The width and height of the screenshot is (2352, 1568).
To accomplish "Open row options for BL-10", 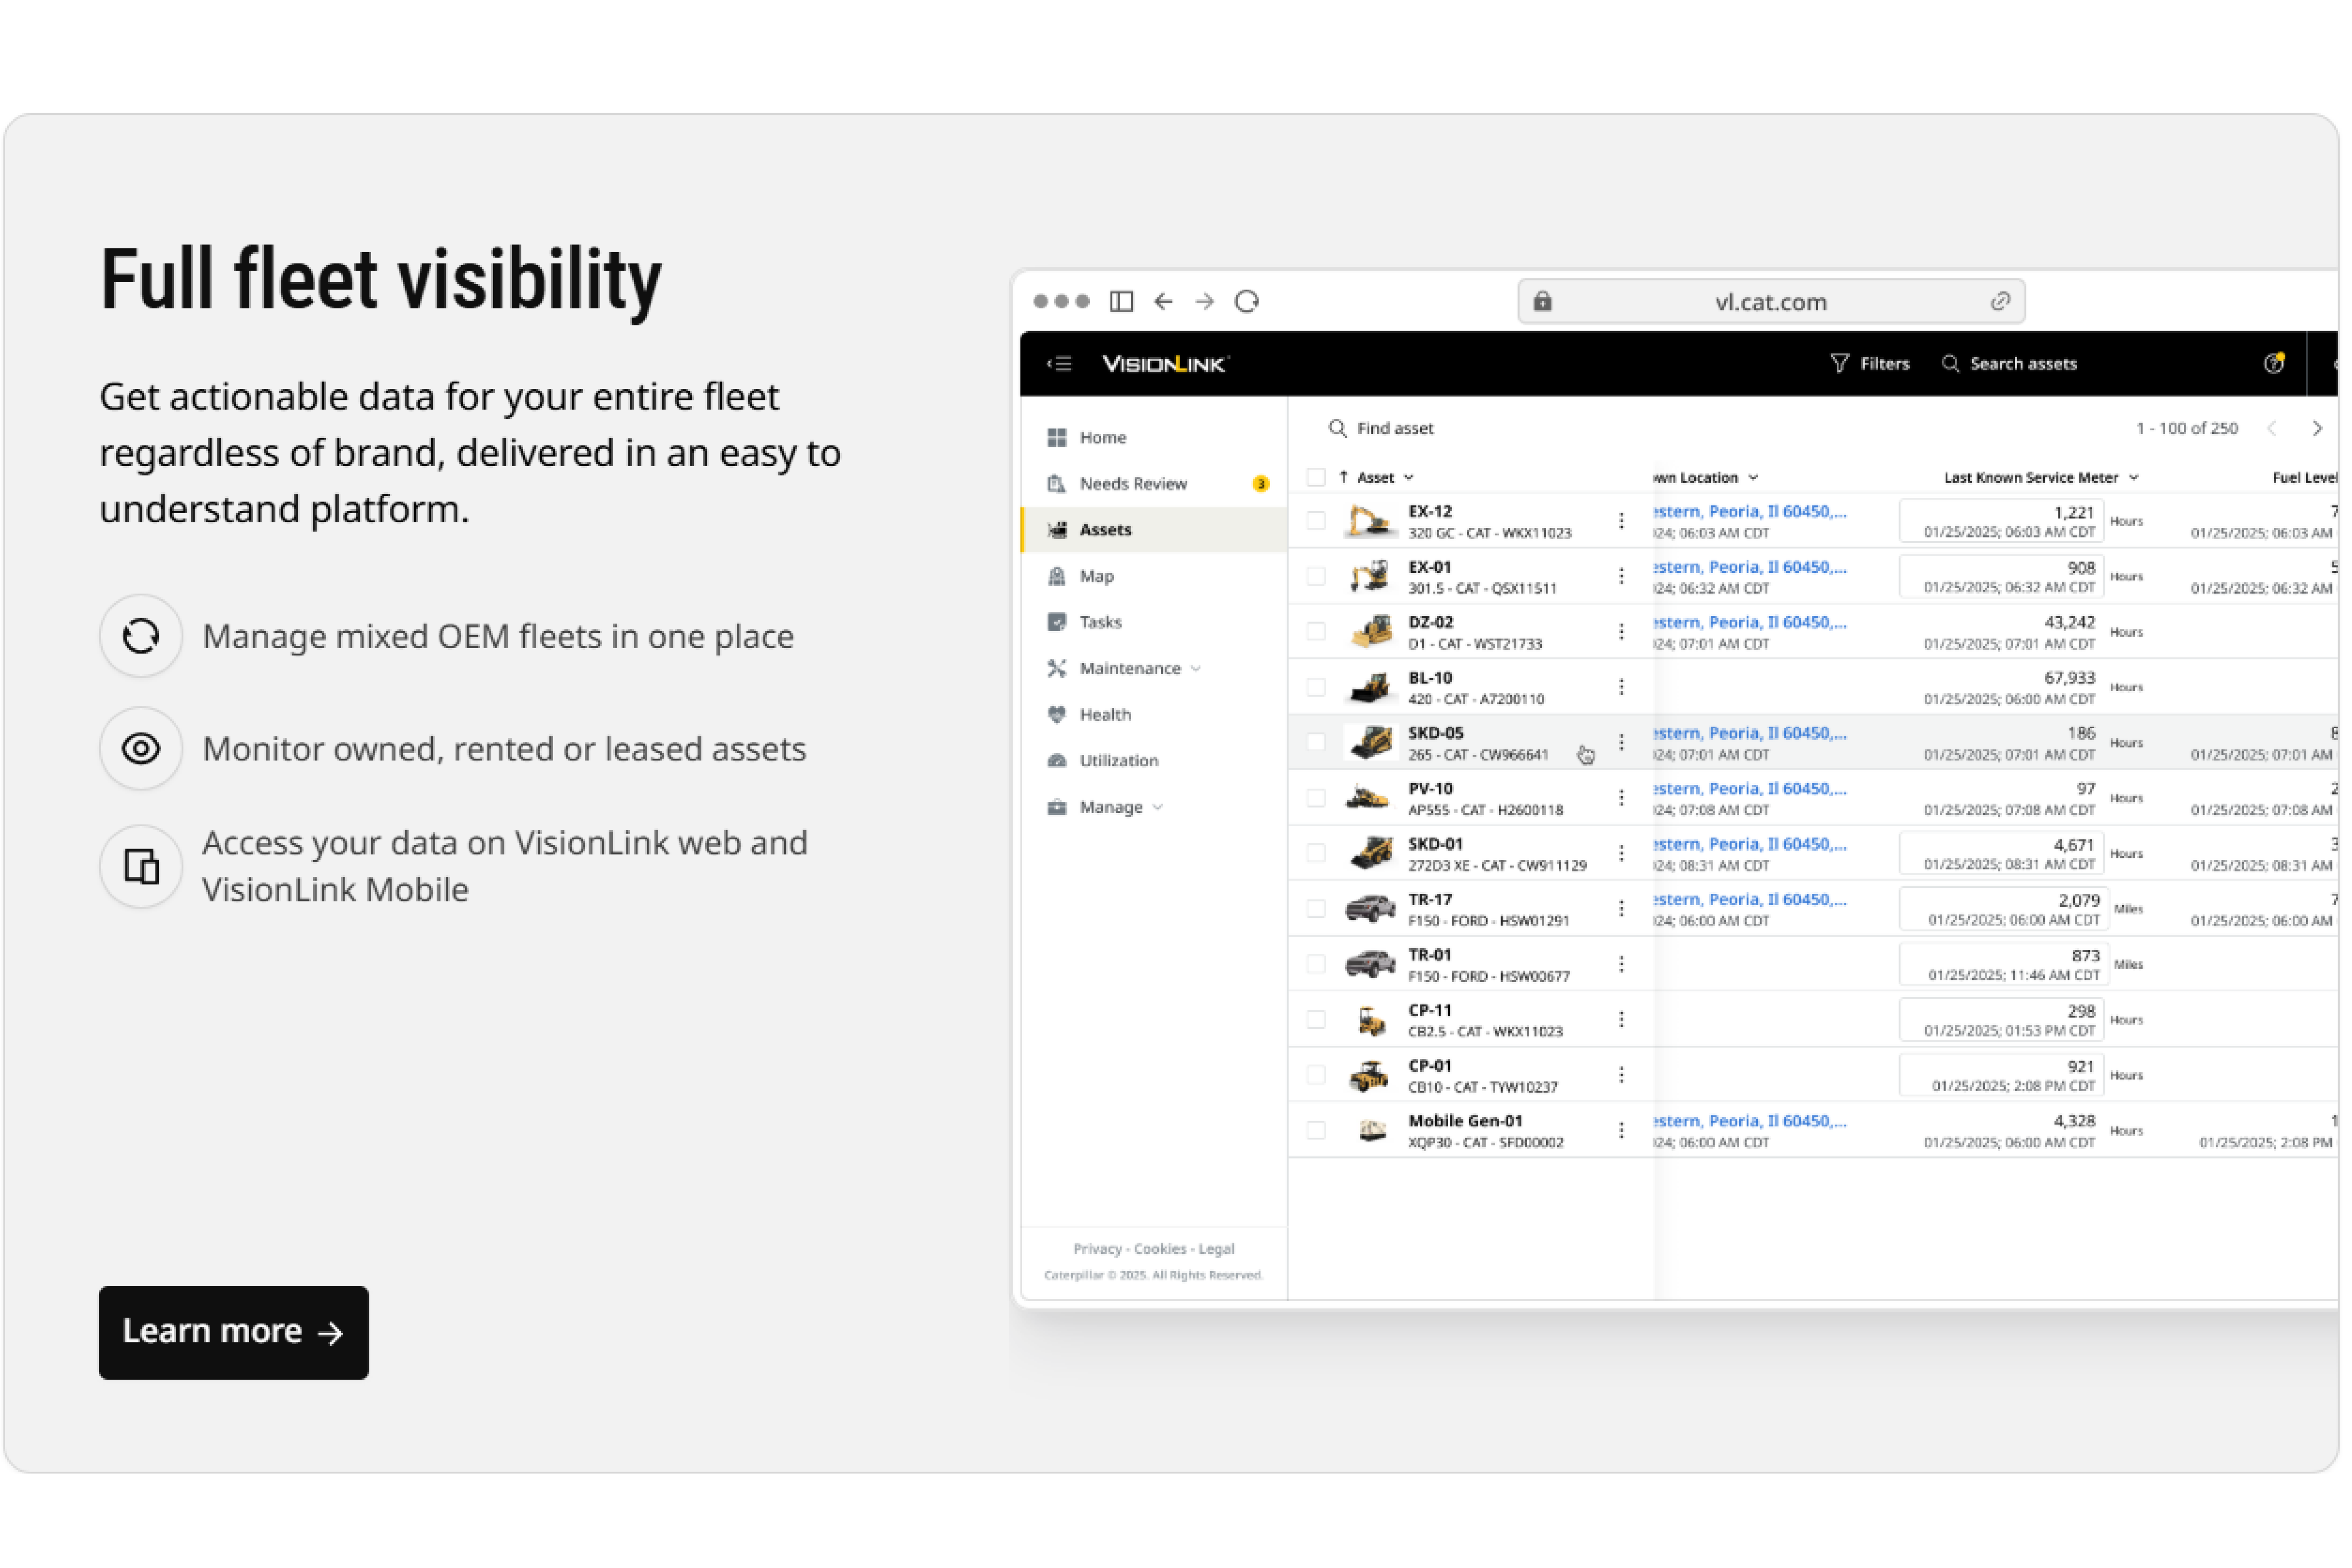I will click(1621, 686).
